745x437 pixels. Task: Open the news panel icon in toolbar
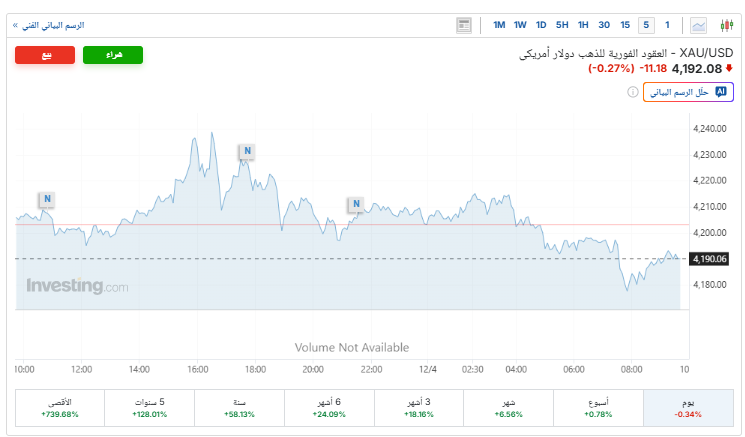tap(464, 25)
